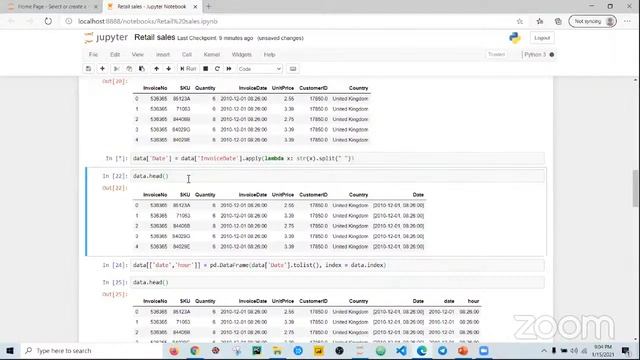The image size is (640, 360).
Task: Open the Insert menu
Action: (x=162, y=54)
